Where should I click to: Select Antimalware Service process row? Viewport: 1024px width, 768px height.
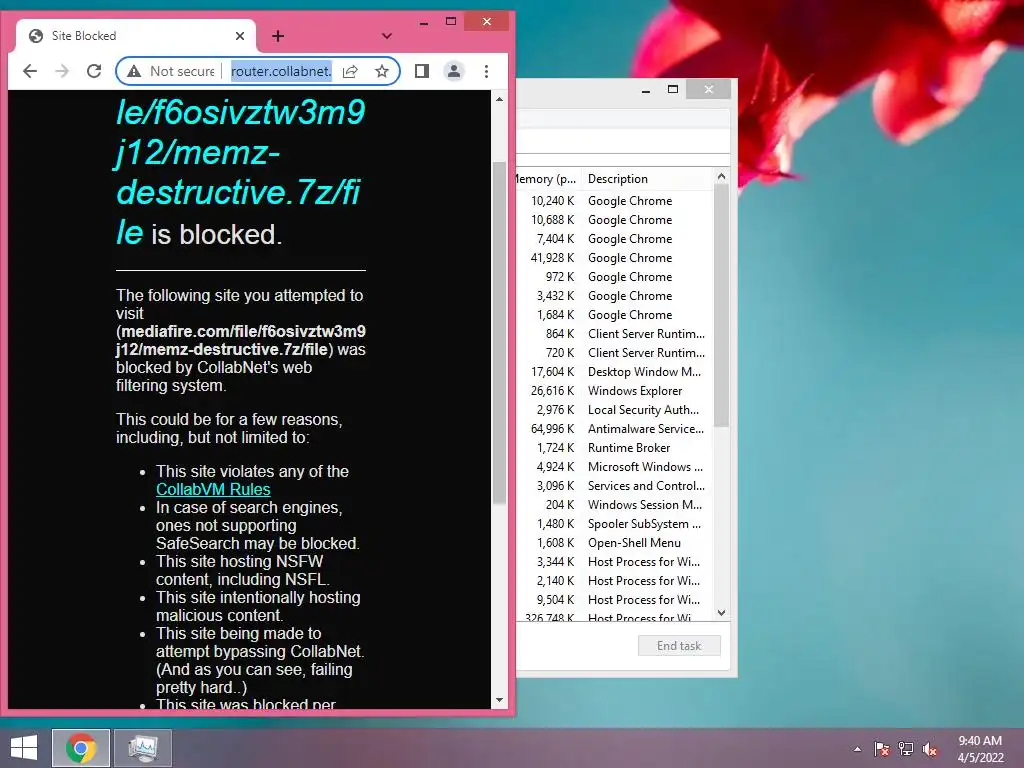[614, 428]
